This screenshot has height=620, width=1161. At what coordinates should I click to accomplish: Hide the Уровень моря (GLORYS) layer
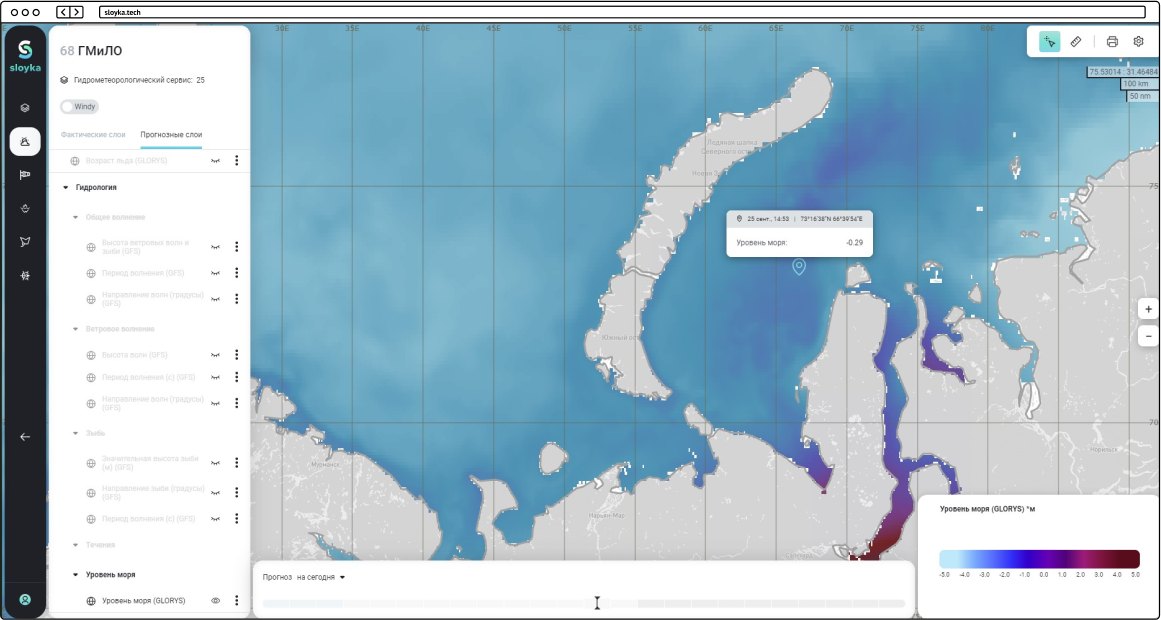(x=215, y=601)
